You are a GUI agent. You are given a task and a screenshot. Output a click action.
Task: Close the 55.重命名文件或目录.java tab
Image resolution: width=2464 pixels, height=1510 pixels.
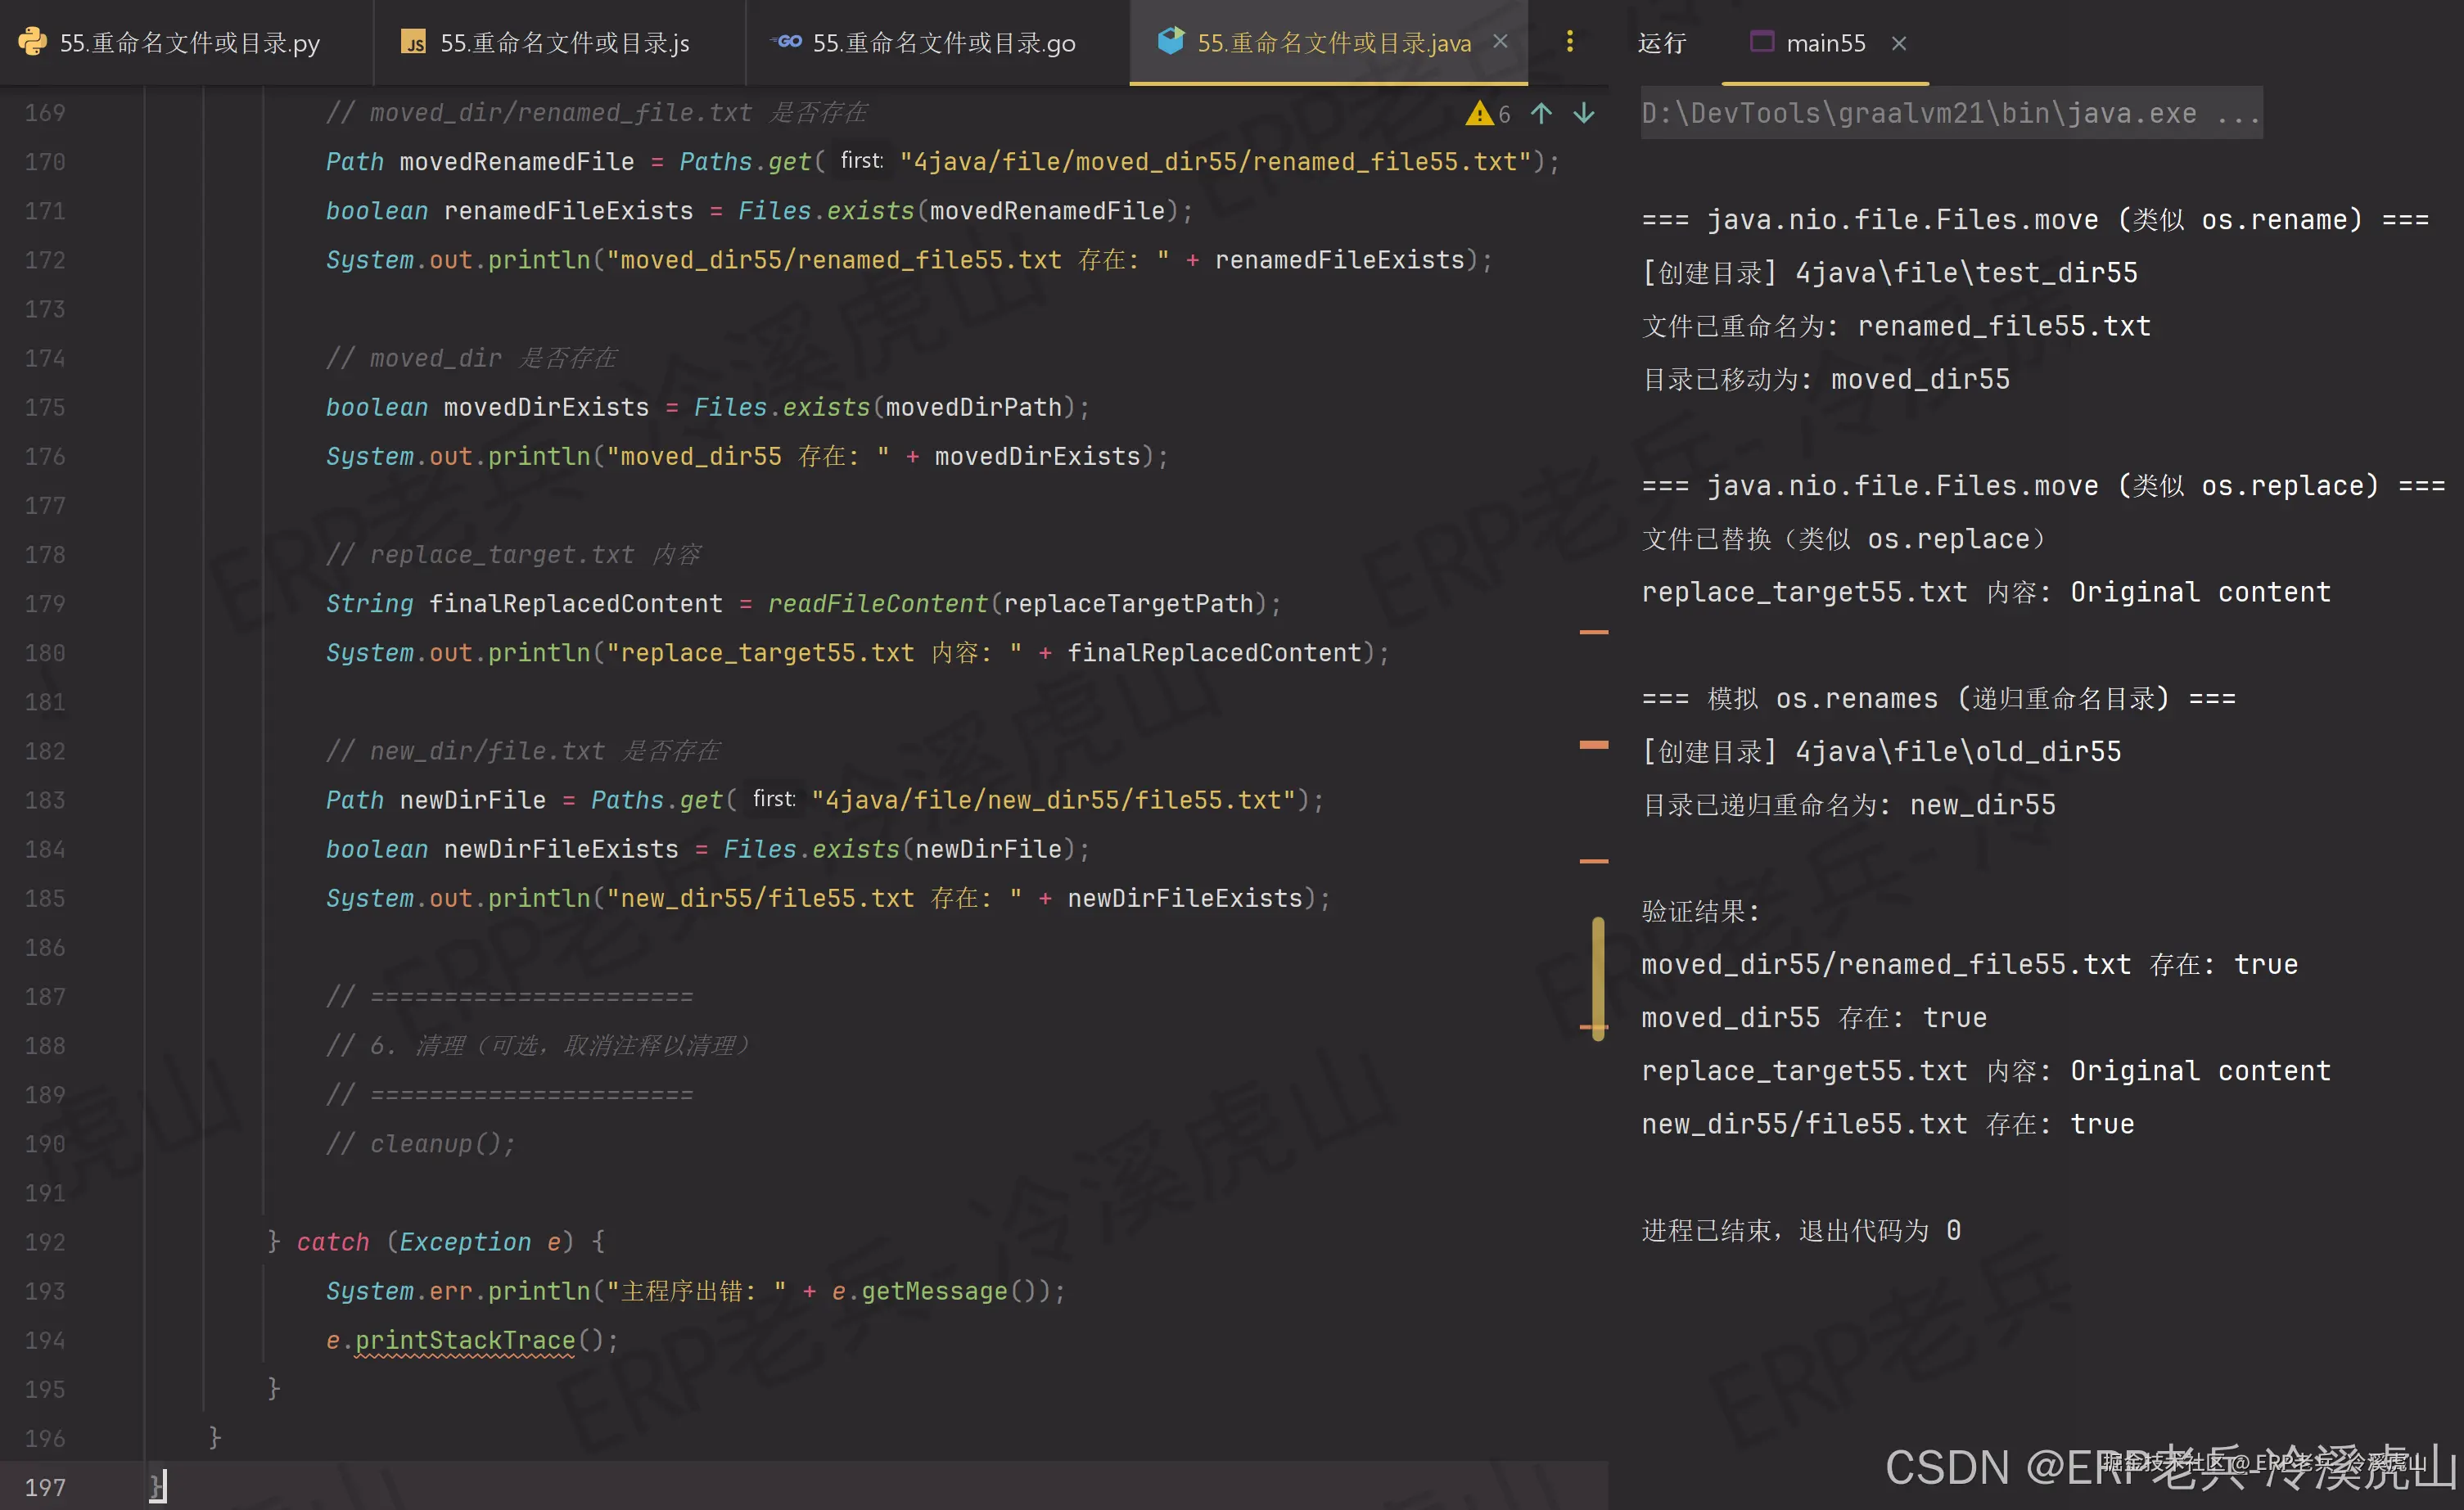point(1500,42)
